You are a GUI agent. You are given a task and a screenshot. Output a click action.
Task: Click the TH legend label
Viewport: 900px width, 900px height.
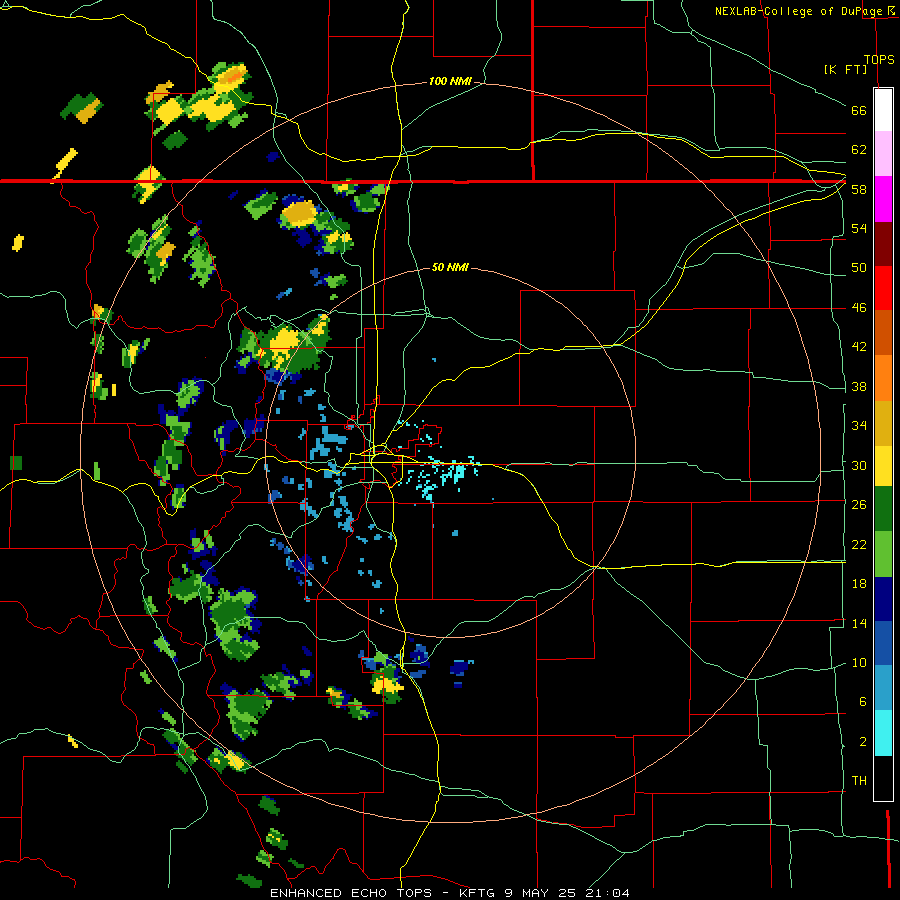tap(859, 781)
